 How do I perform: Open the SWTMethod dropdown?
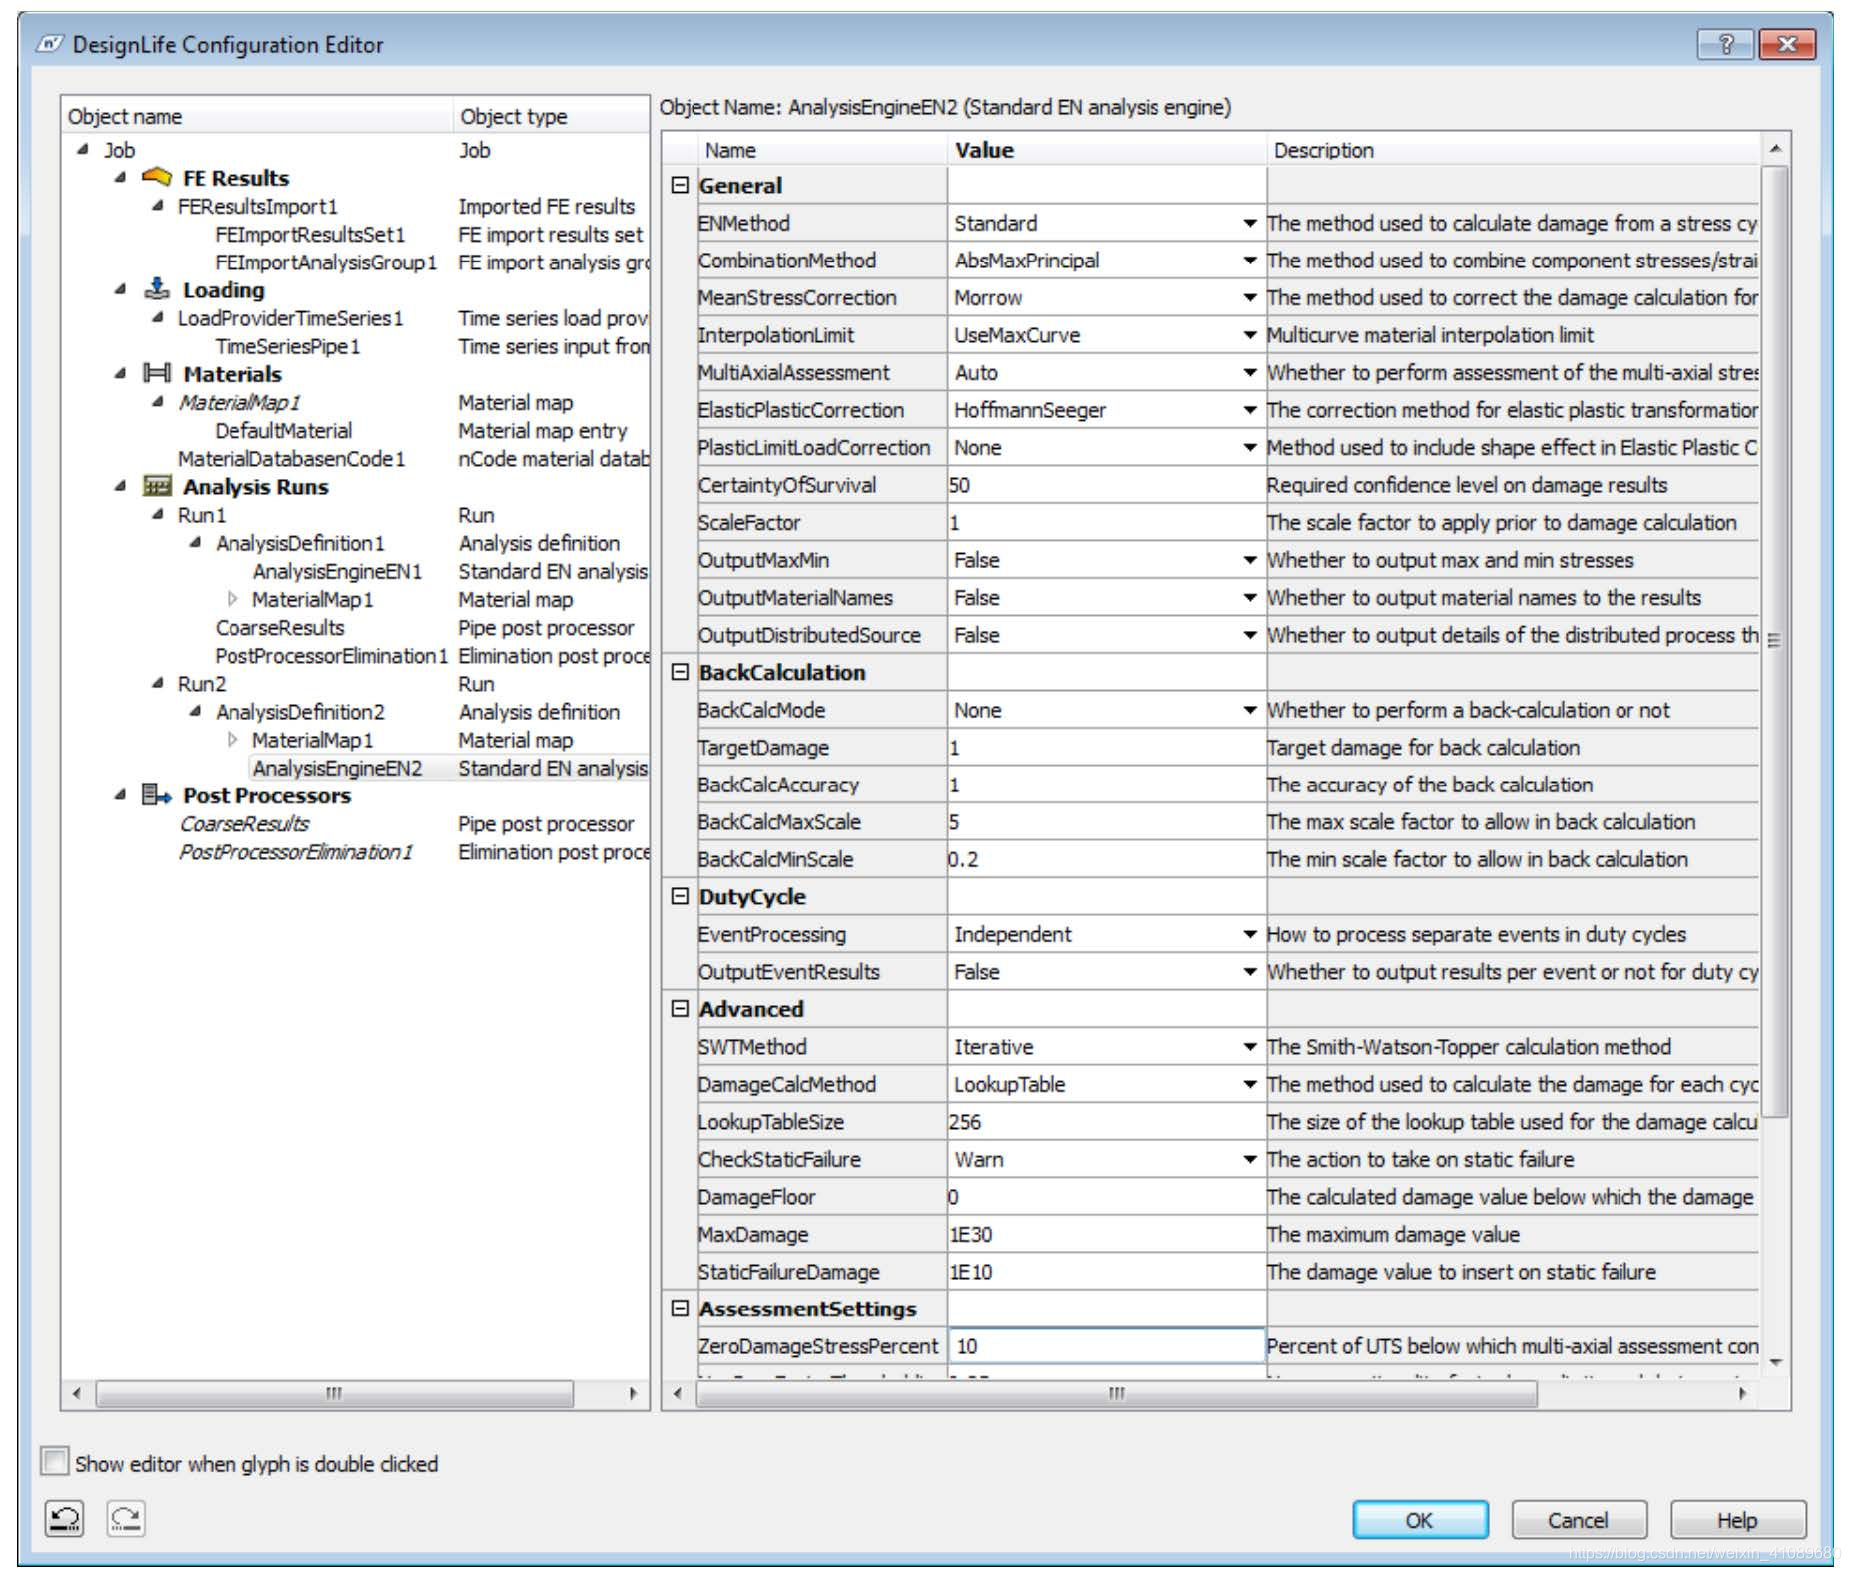pos(1250,1047)
